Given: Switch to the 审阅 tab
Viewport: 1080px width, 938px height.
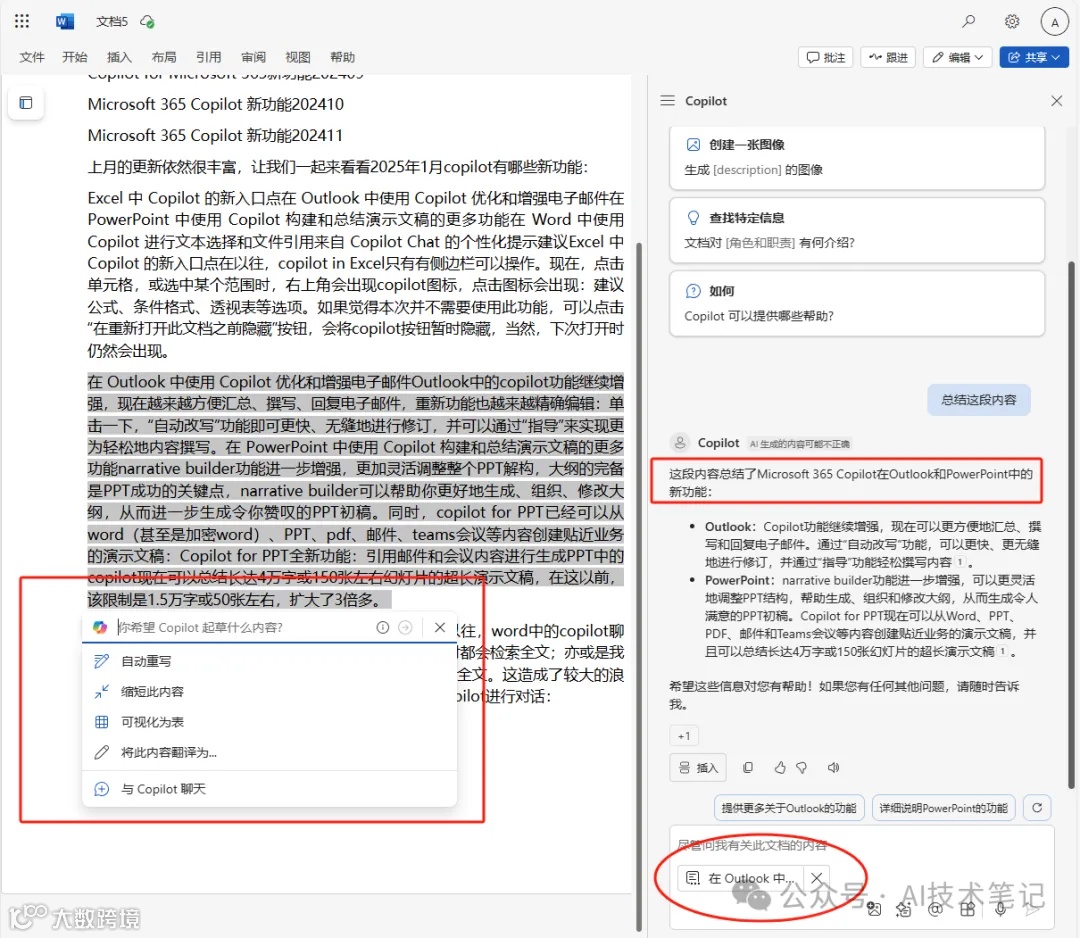Looking at the screenshot, I should [253, 57].
